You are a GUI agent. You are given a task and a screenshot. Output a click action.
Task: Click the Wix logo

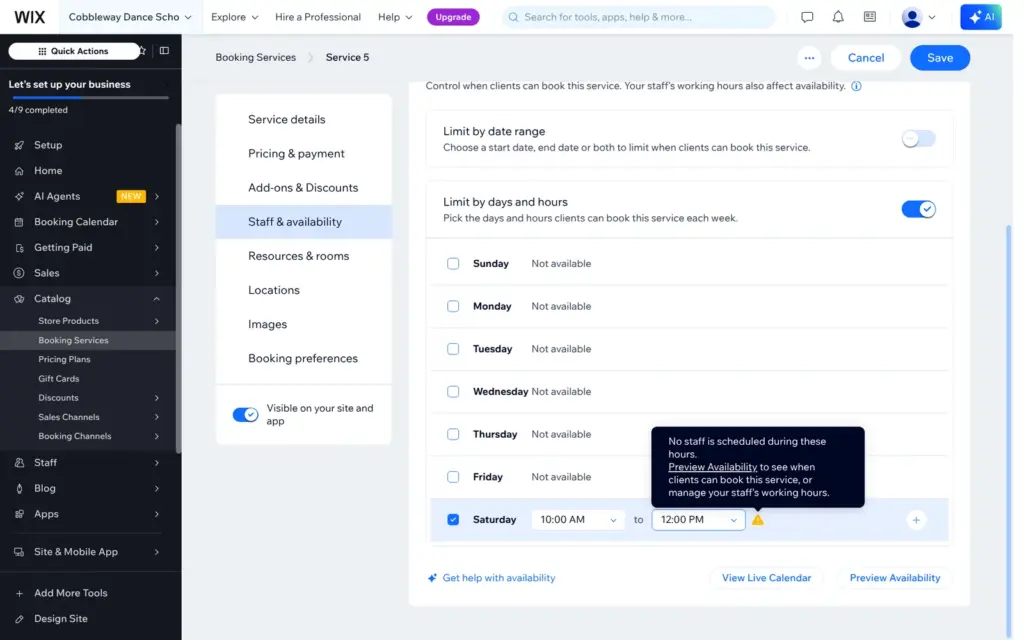pos(29,17)
